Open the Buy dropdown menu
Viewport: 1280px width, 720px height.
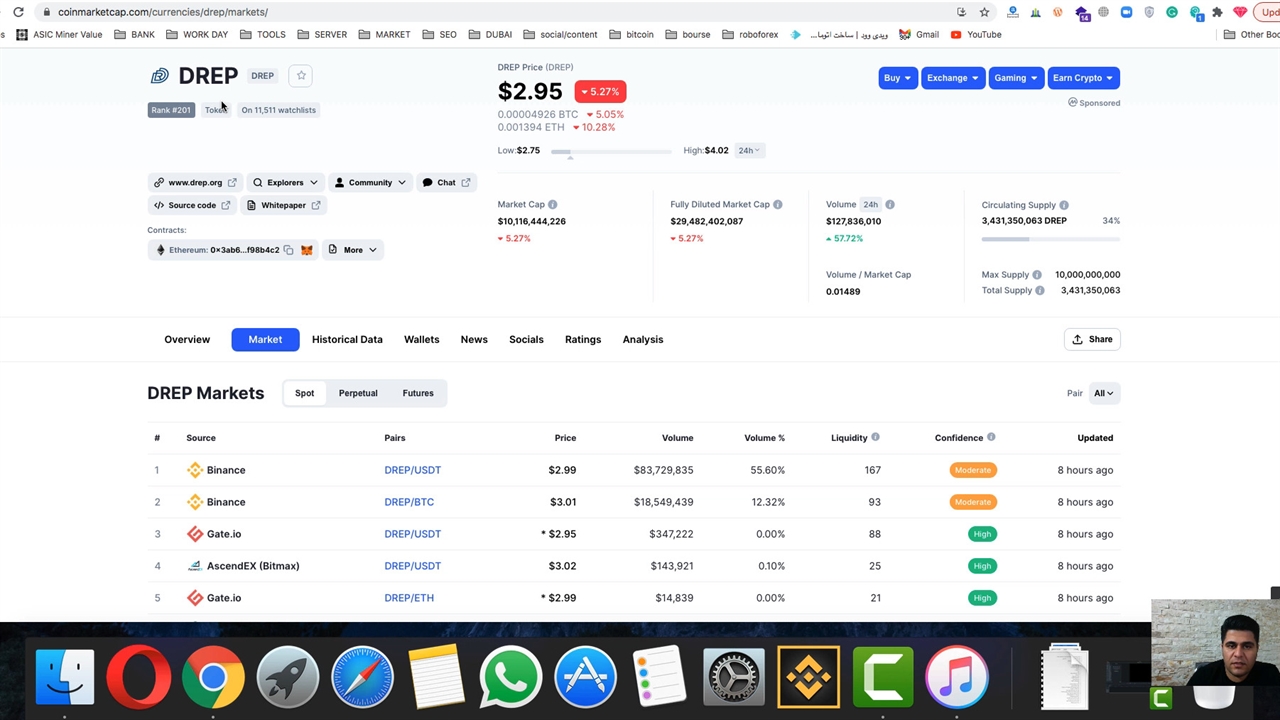tap(897, 78)
